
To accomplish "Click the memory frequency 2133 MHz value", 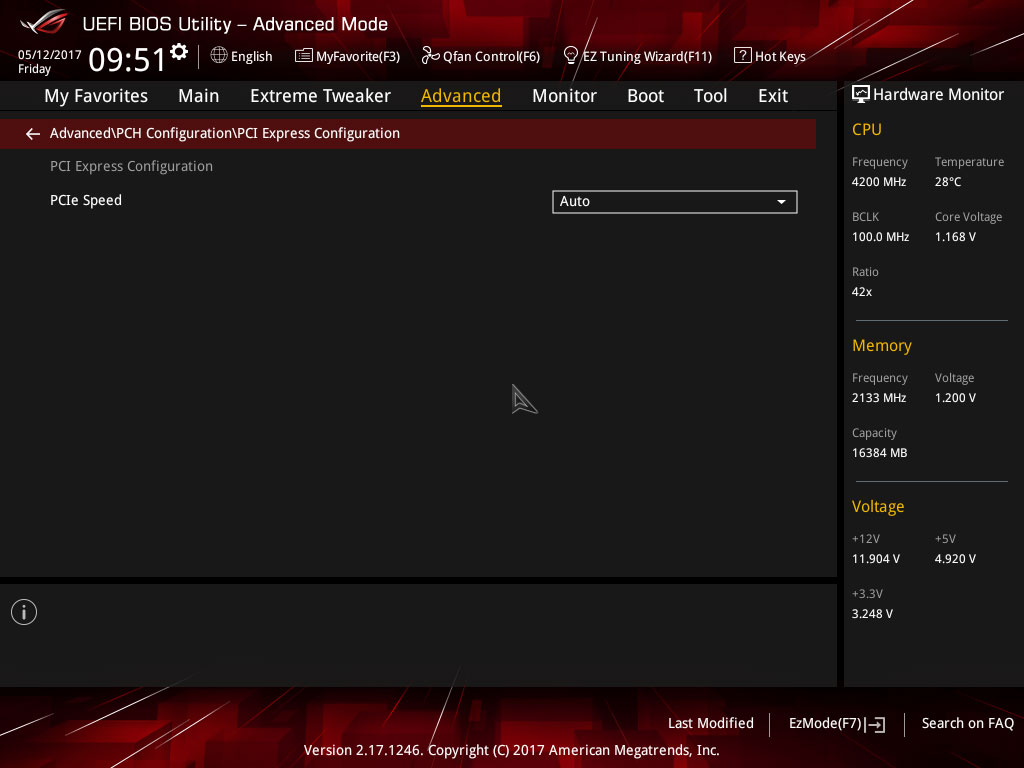I will (878, 398).
